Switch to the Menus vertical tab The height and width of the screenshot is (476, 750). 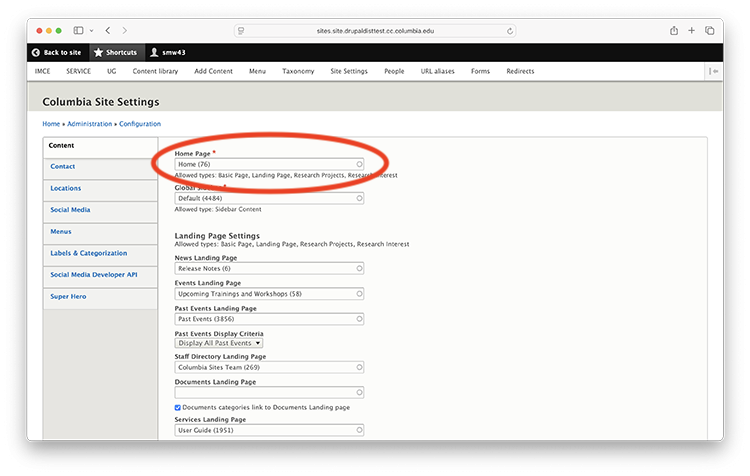(x=100, y=232)
